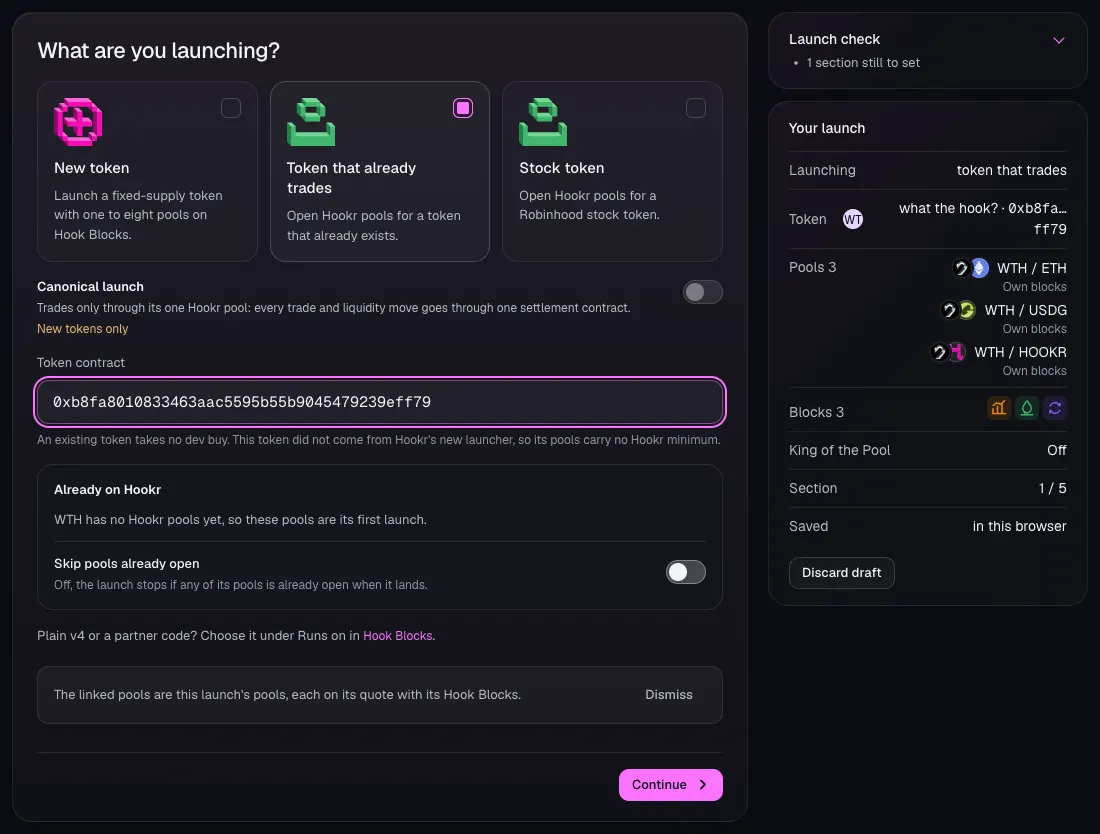This screenshot has width=1100, height=834.
Task: Click the WTH / ETH pool name
Action: click(x=1031, y=268)
